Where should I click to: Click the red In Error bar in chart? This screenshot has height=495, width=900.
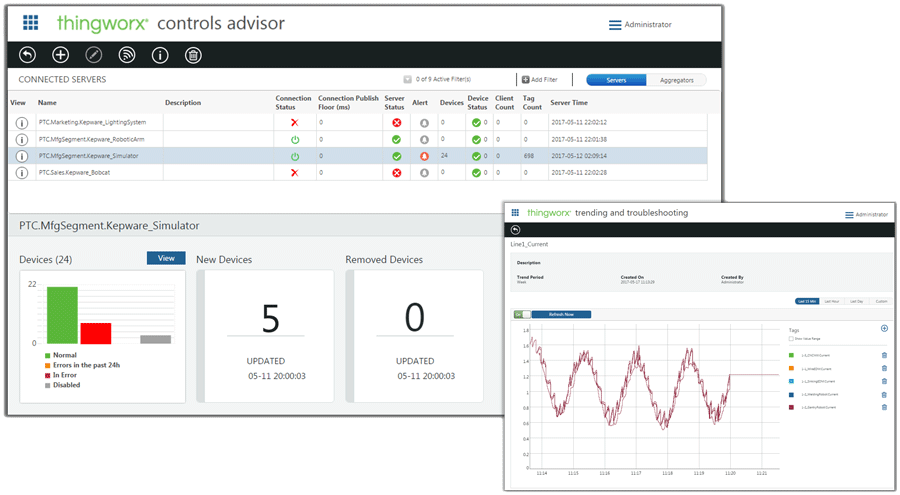click(x=96, y=333)
